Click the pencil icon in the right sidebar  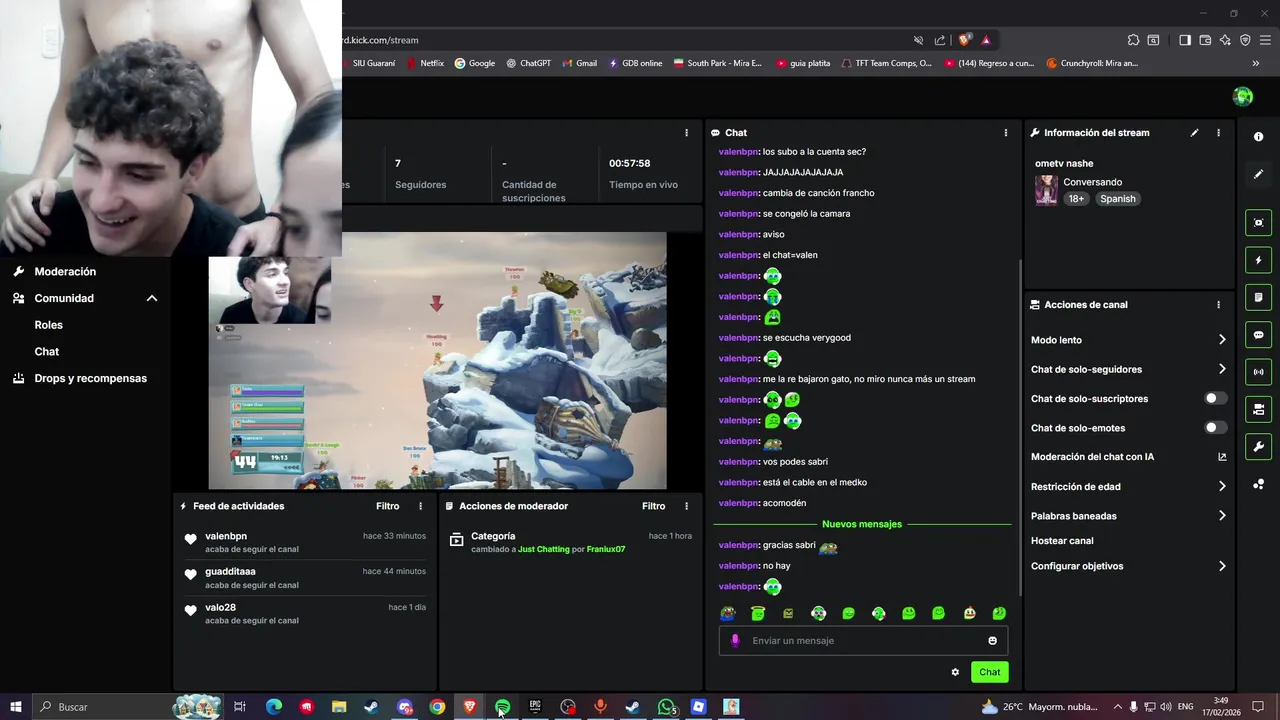coord(1258,174)
